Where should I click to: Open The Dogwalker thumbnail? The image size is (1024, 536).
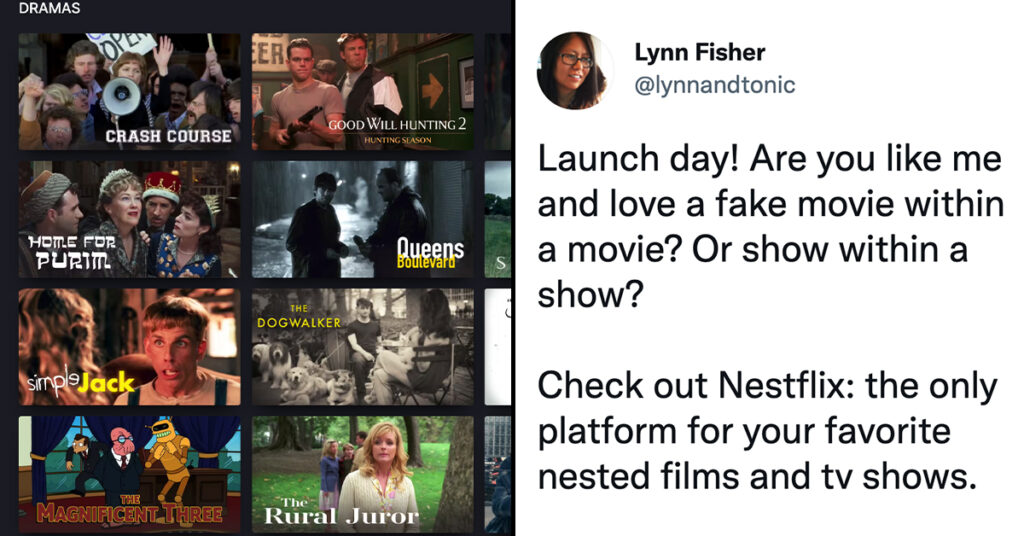[x=363, y=347]
